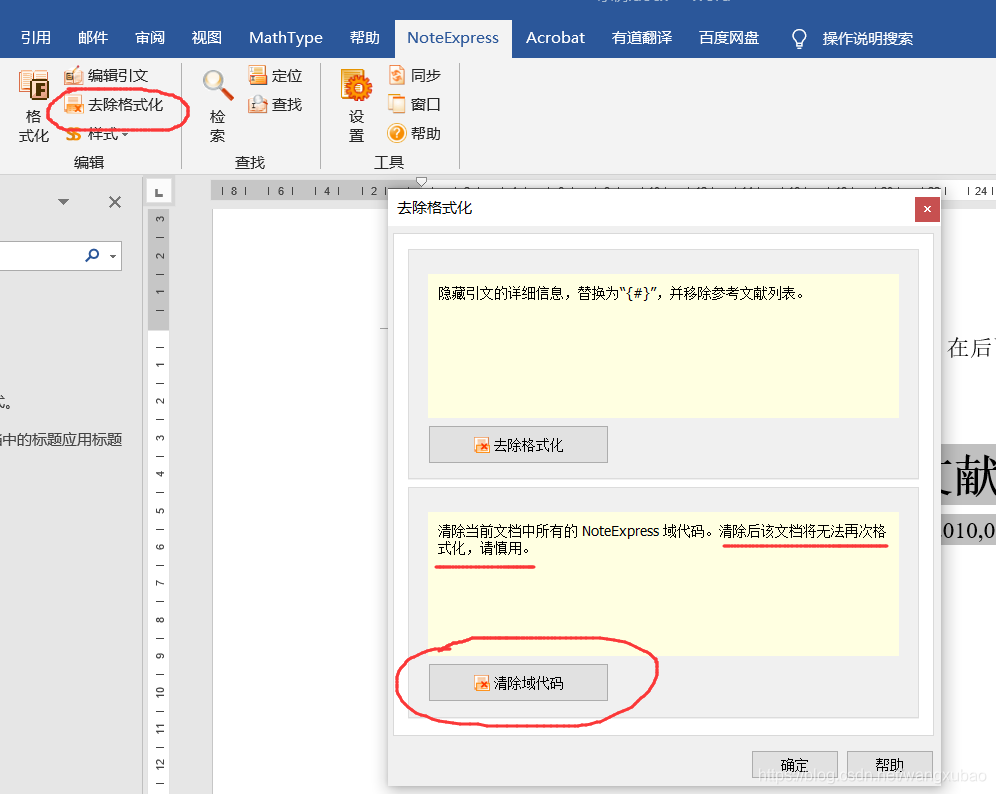Viewport: 996px width, 794px height.
Task: Open NoteExpress 设置 (Settings)
Action: [356, 106]
